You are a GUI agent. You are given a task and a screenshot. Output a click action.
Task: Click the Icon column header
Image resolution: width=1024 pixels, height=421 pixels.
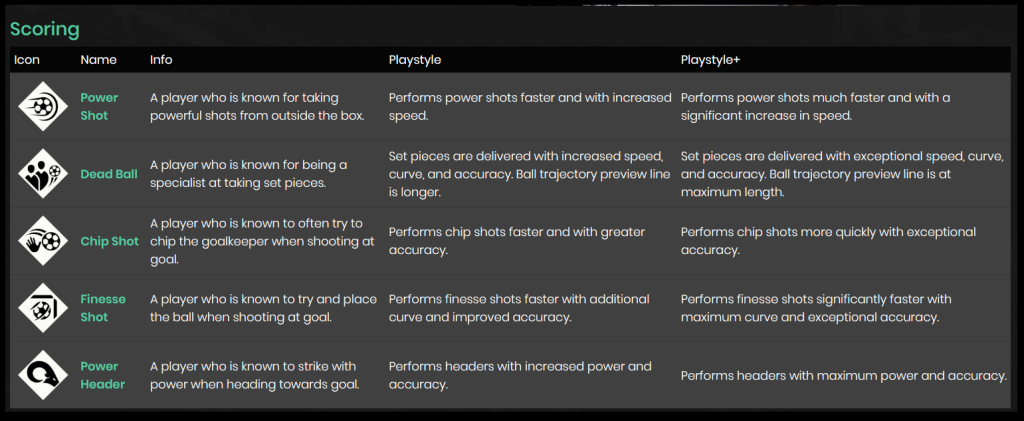[x=27, y=60]
